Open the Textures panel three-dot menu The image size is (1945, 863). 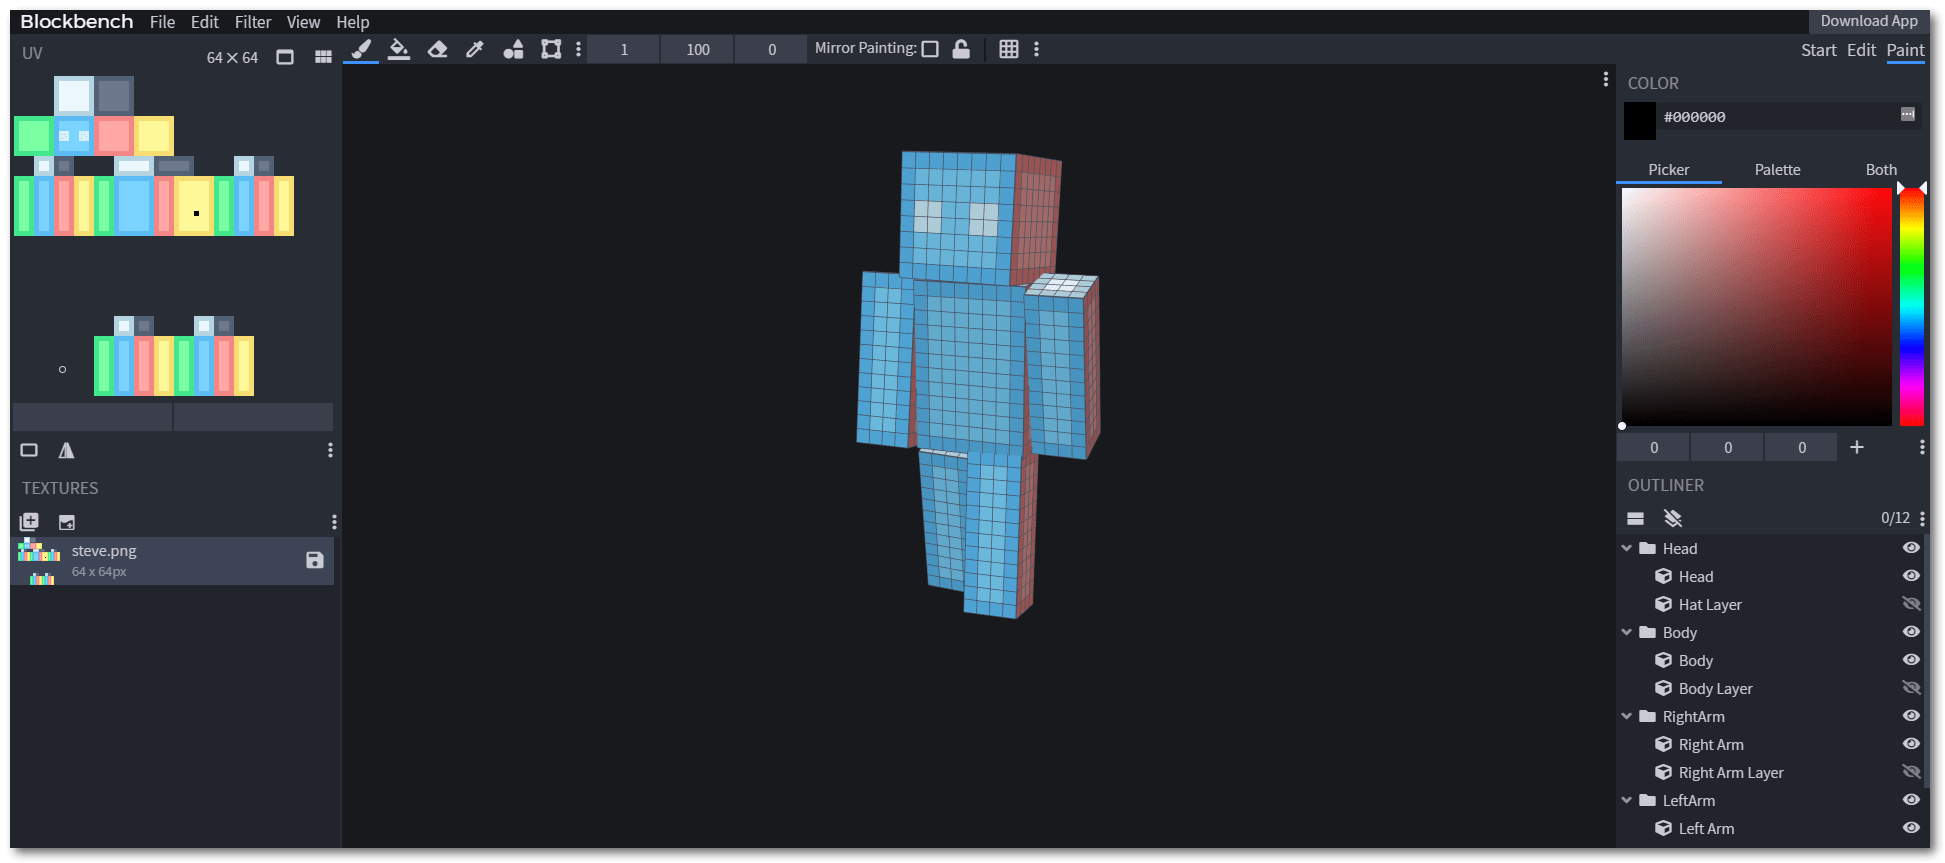click(x=334, y=521)
